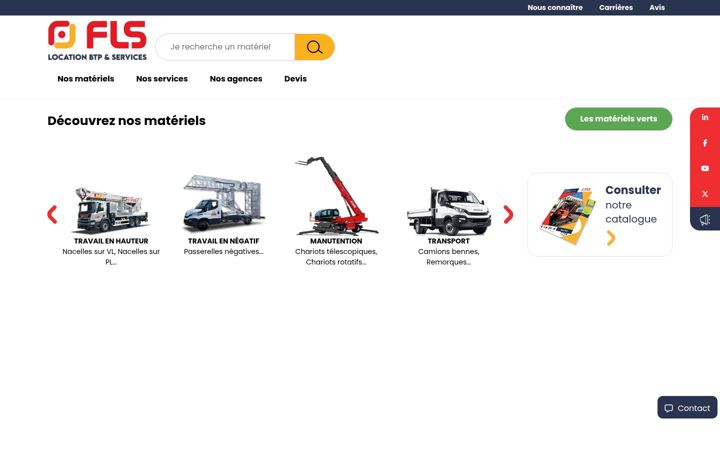
Task: Open the Nos agences menu
Action: 236,79
